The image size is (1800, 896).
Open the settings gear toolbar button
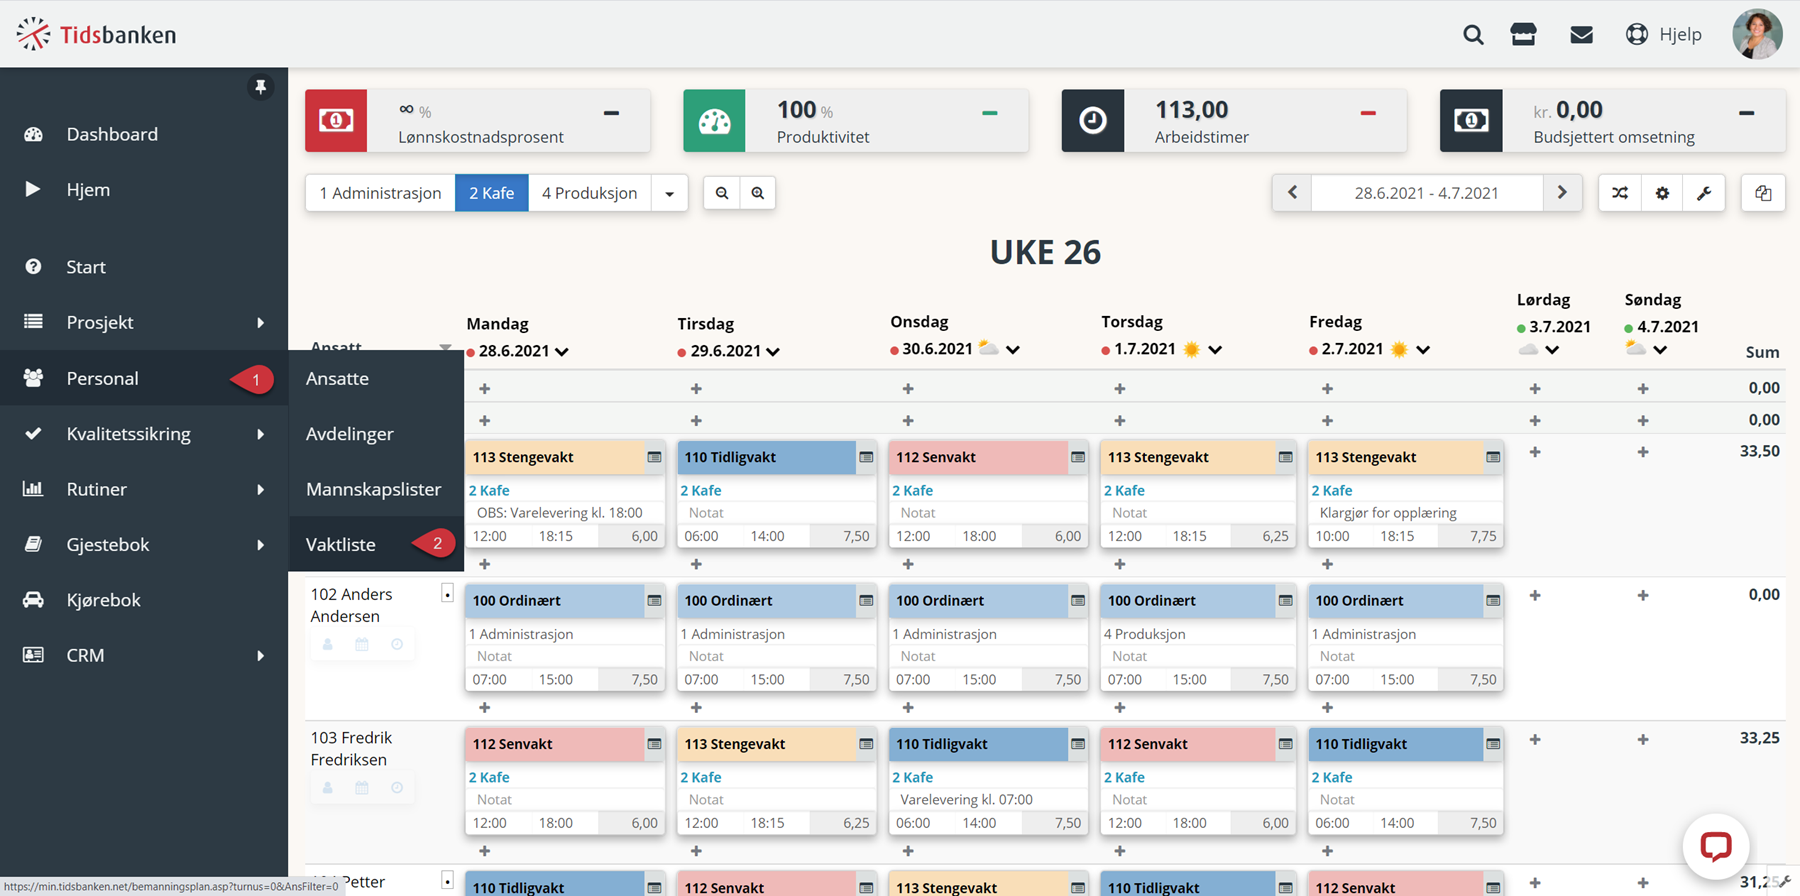pyautogui.click(x=1662, y=193)
